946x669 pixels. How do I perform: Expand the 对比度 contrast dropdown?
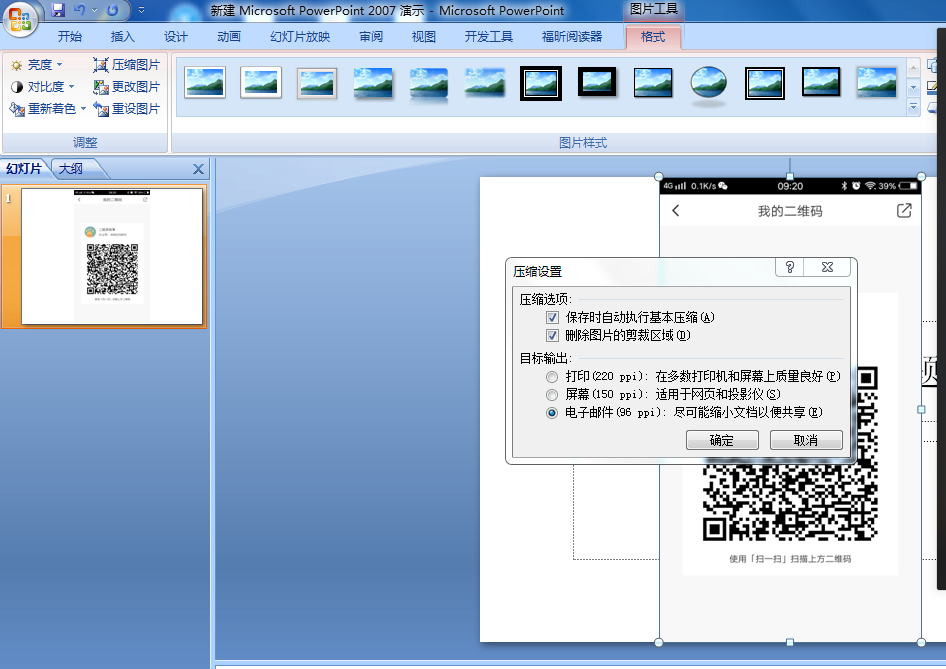click(71, 87)
